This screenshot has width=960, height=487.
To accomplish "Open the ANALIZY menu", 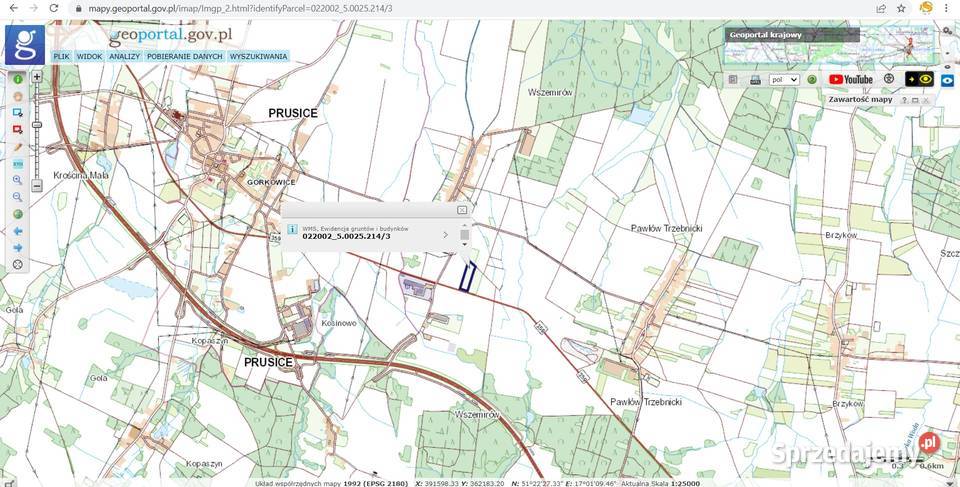I will 125,56.
